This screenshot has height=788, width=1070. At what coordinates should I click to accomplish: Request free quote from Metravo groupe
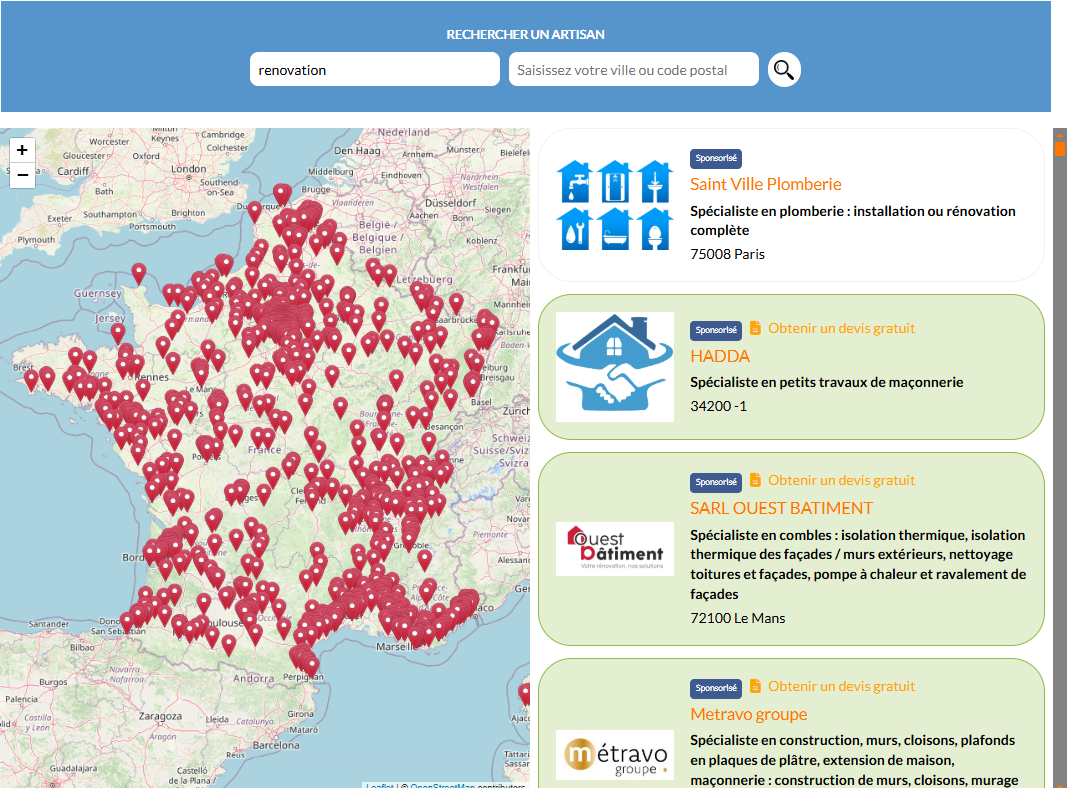tap(841, 686)
